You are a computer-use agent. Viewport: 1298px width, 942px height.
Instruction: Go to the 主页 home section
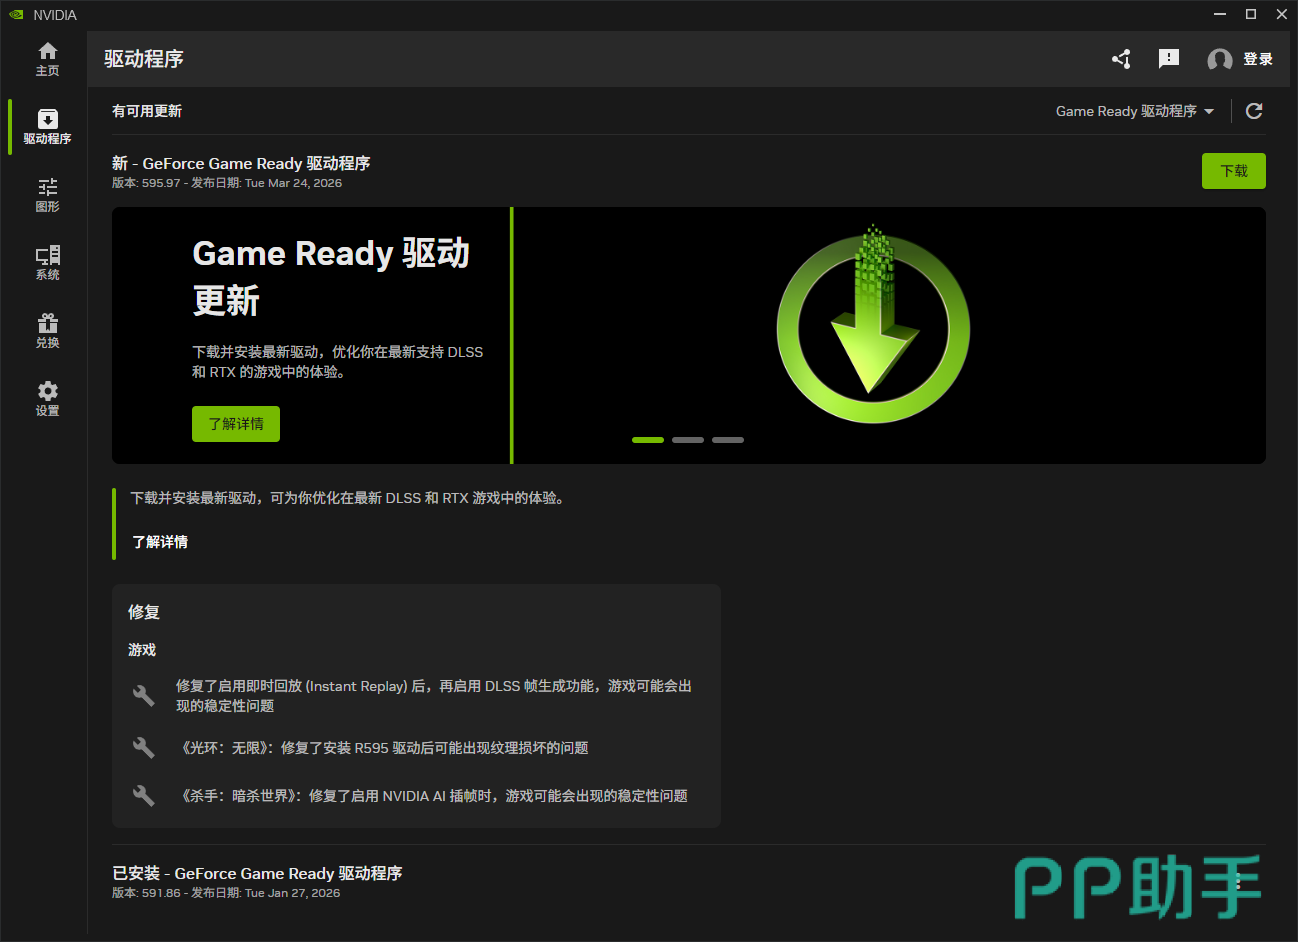coord(47,59)
